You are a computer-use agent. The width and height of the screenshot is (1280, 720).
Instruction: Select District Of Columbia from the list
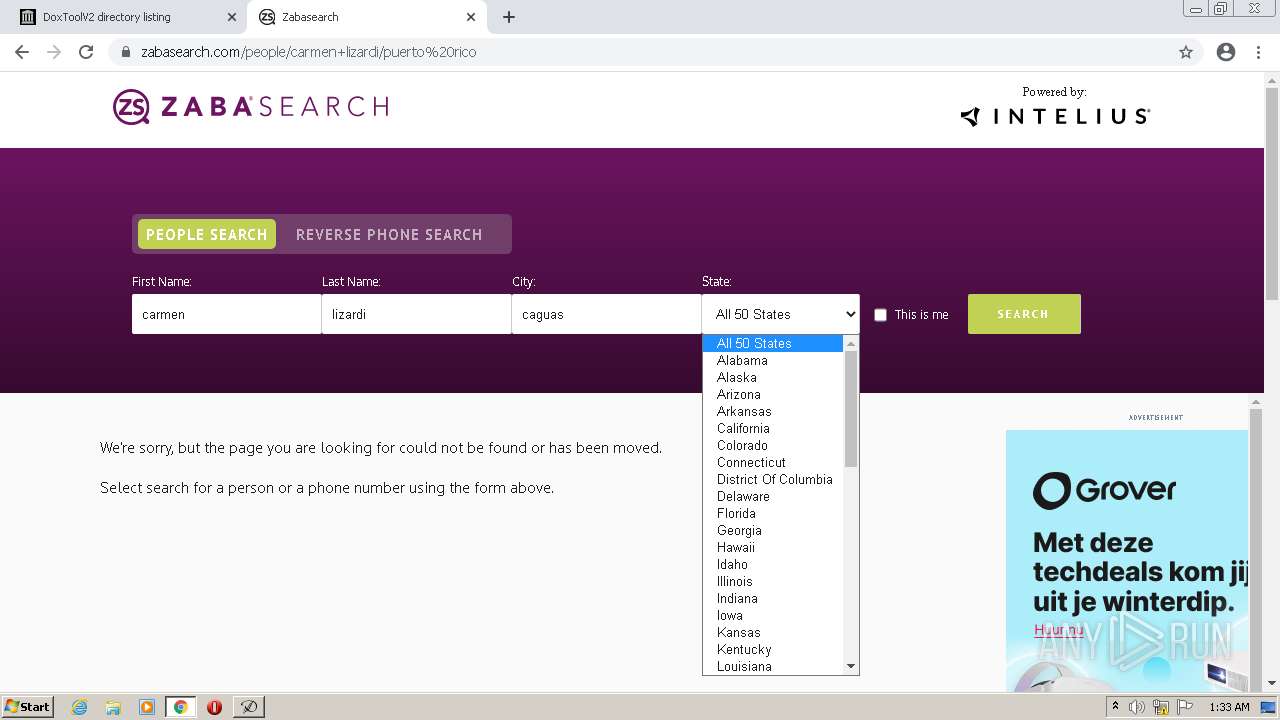point(773,479)
